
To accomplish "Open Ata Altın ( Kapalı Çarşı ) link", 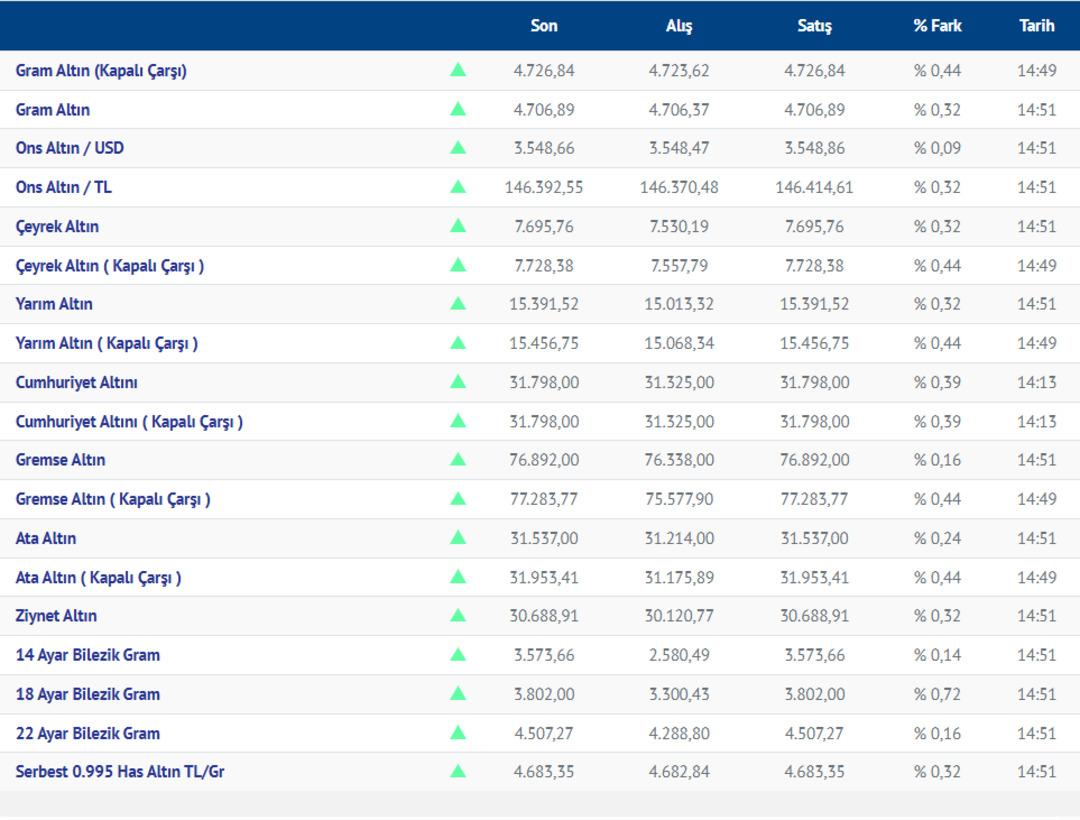I will click(98, 578).
